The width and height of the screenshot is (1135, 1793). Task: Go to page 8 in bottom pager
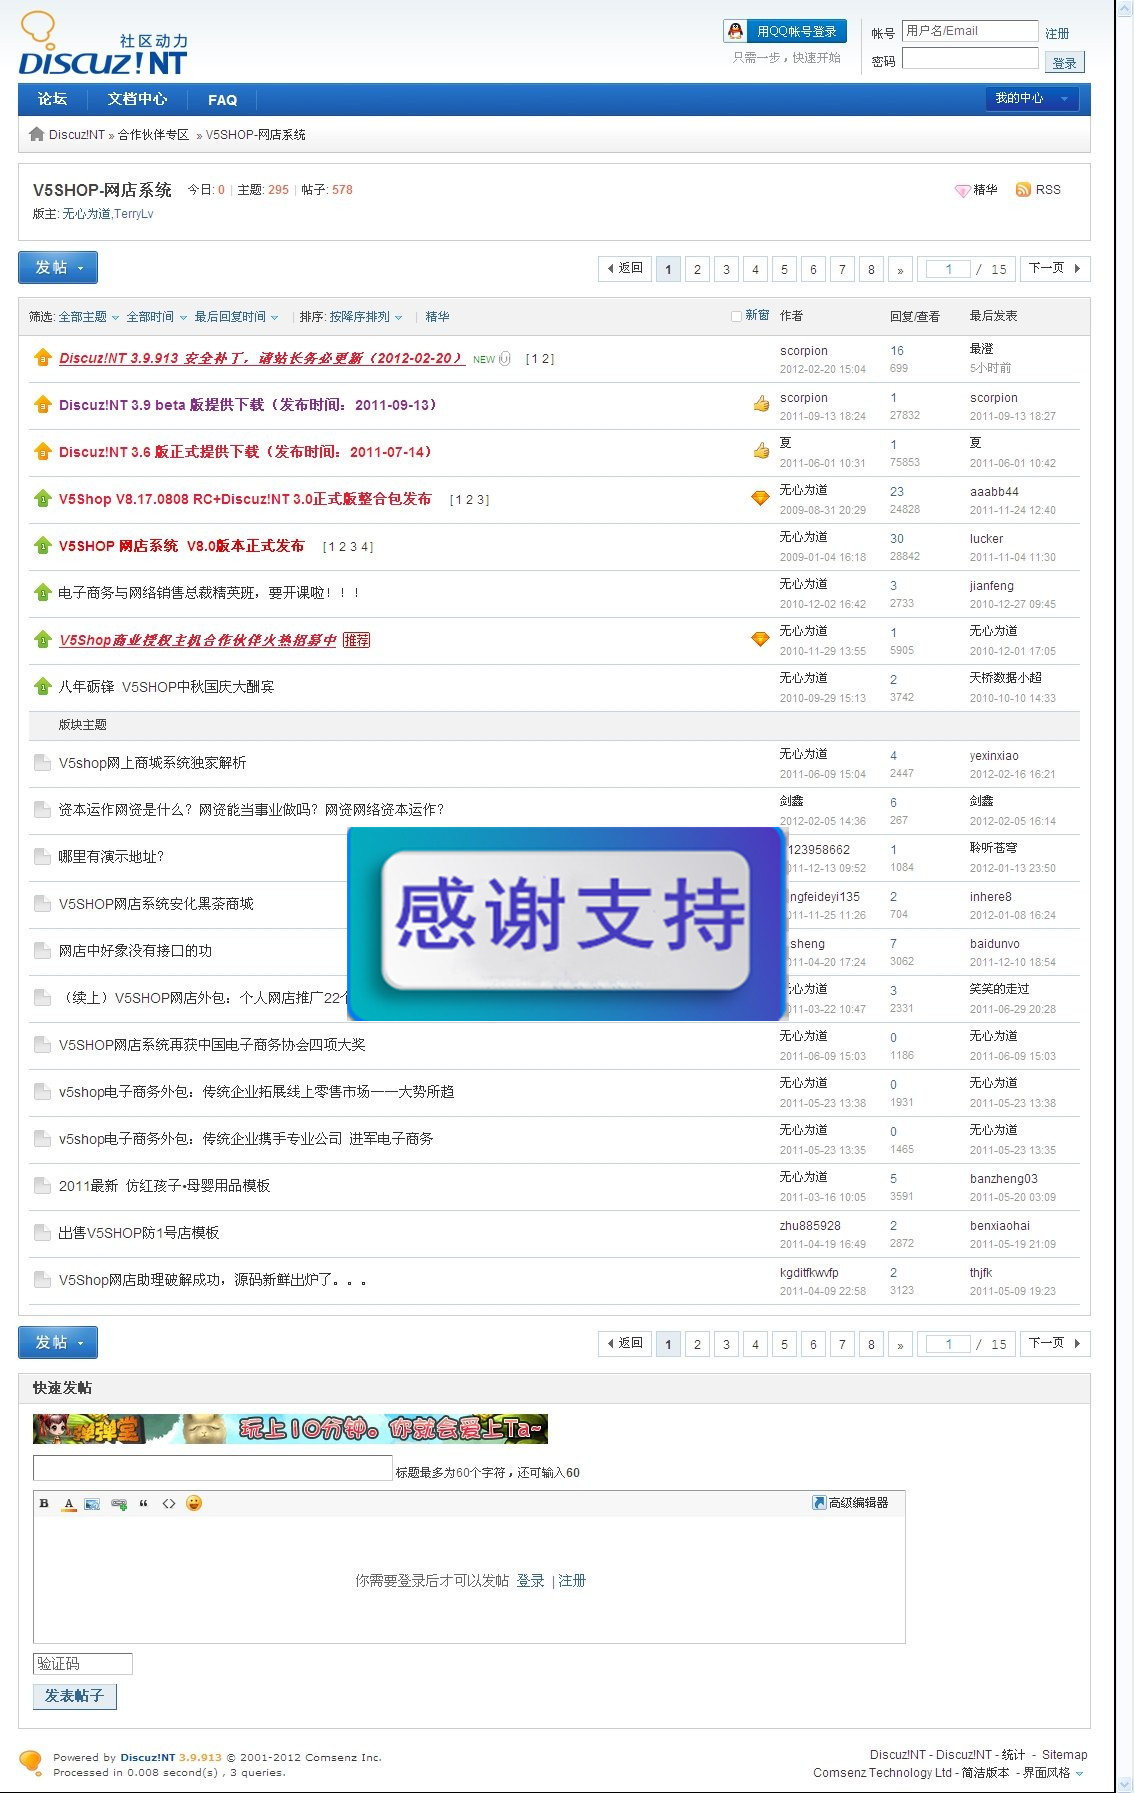click(x=871, y=1344)
